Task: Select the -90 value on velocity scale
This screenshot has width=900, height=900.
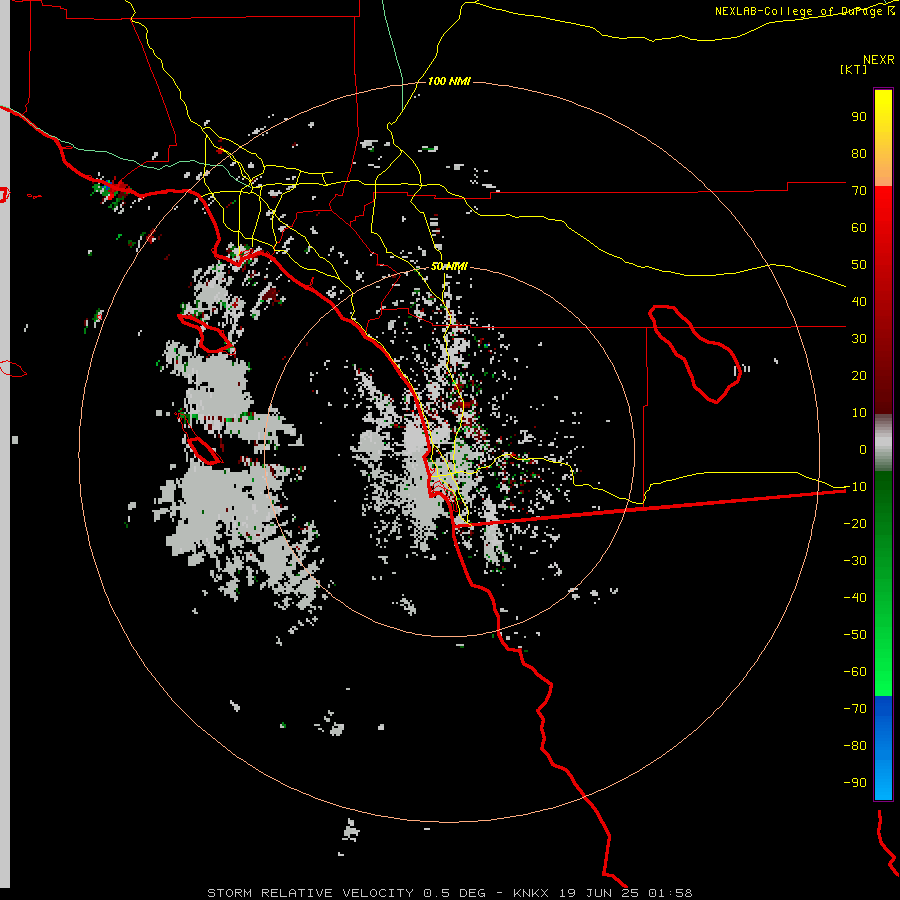Action: [855, 783]
